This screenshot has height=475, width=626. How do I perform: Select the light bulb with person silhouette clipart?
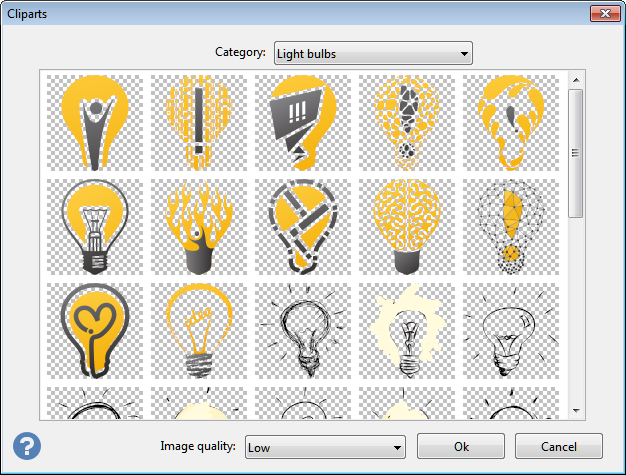[x=95, y=123]
